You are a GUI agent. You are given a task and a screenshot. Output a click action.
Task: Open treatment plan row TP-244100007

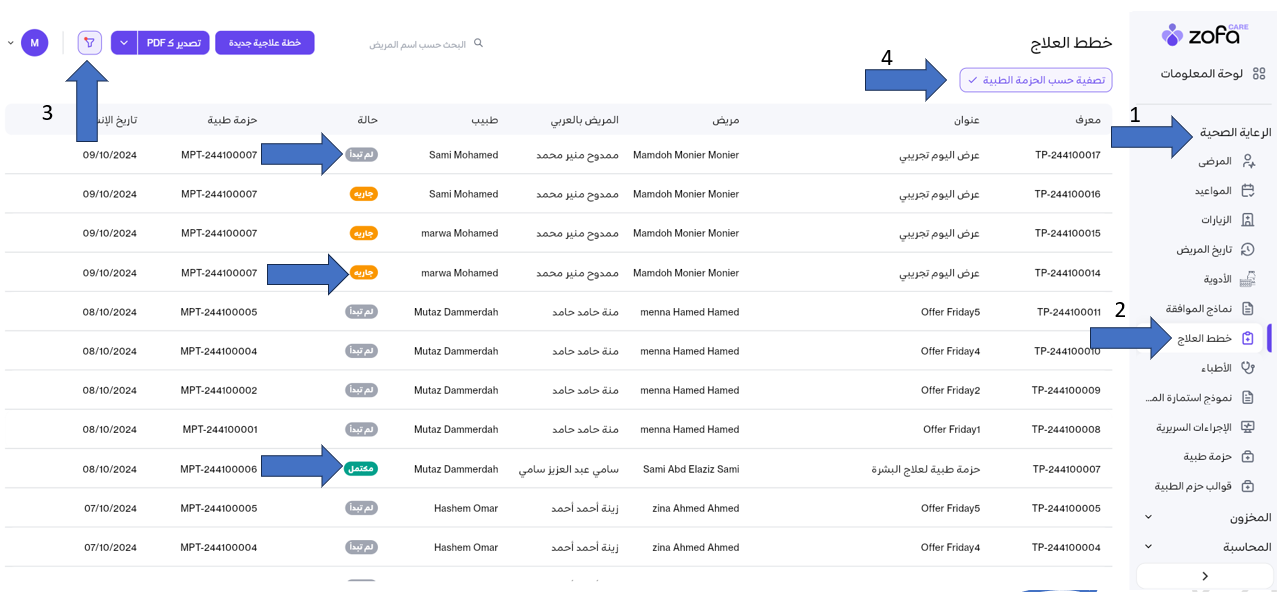(x=1066, y=469)
